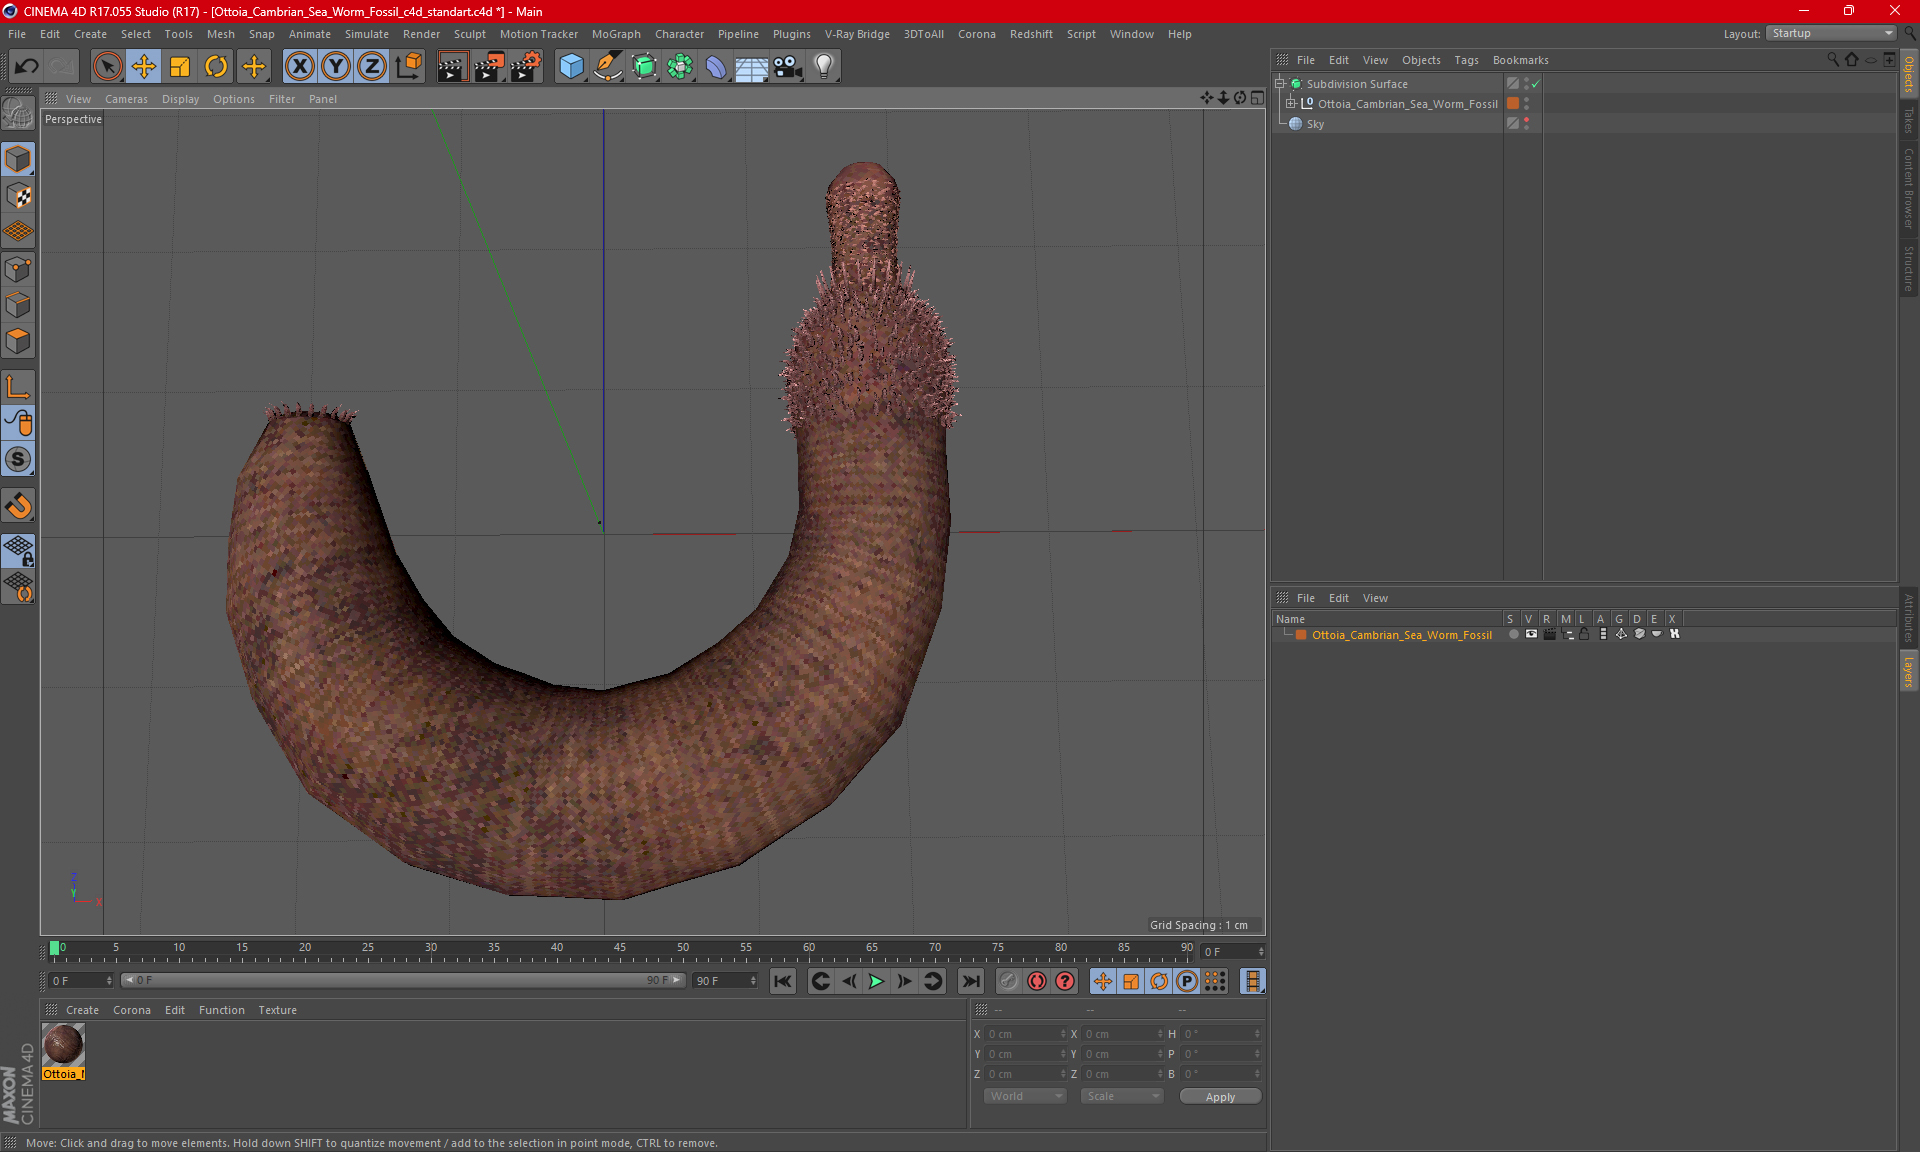Image resolution: width=1920 pixels, height=1152 pixels.
Task: Add a Light object
Action: tap(824, 67)
